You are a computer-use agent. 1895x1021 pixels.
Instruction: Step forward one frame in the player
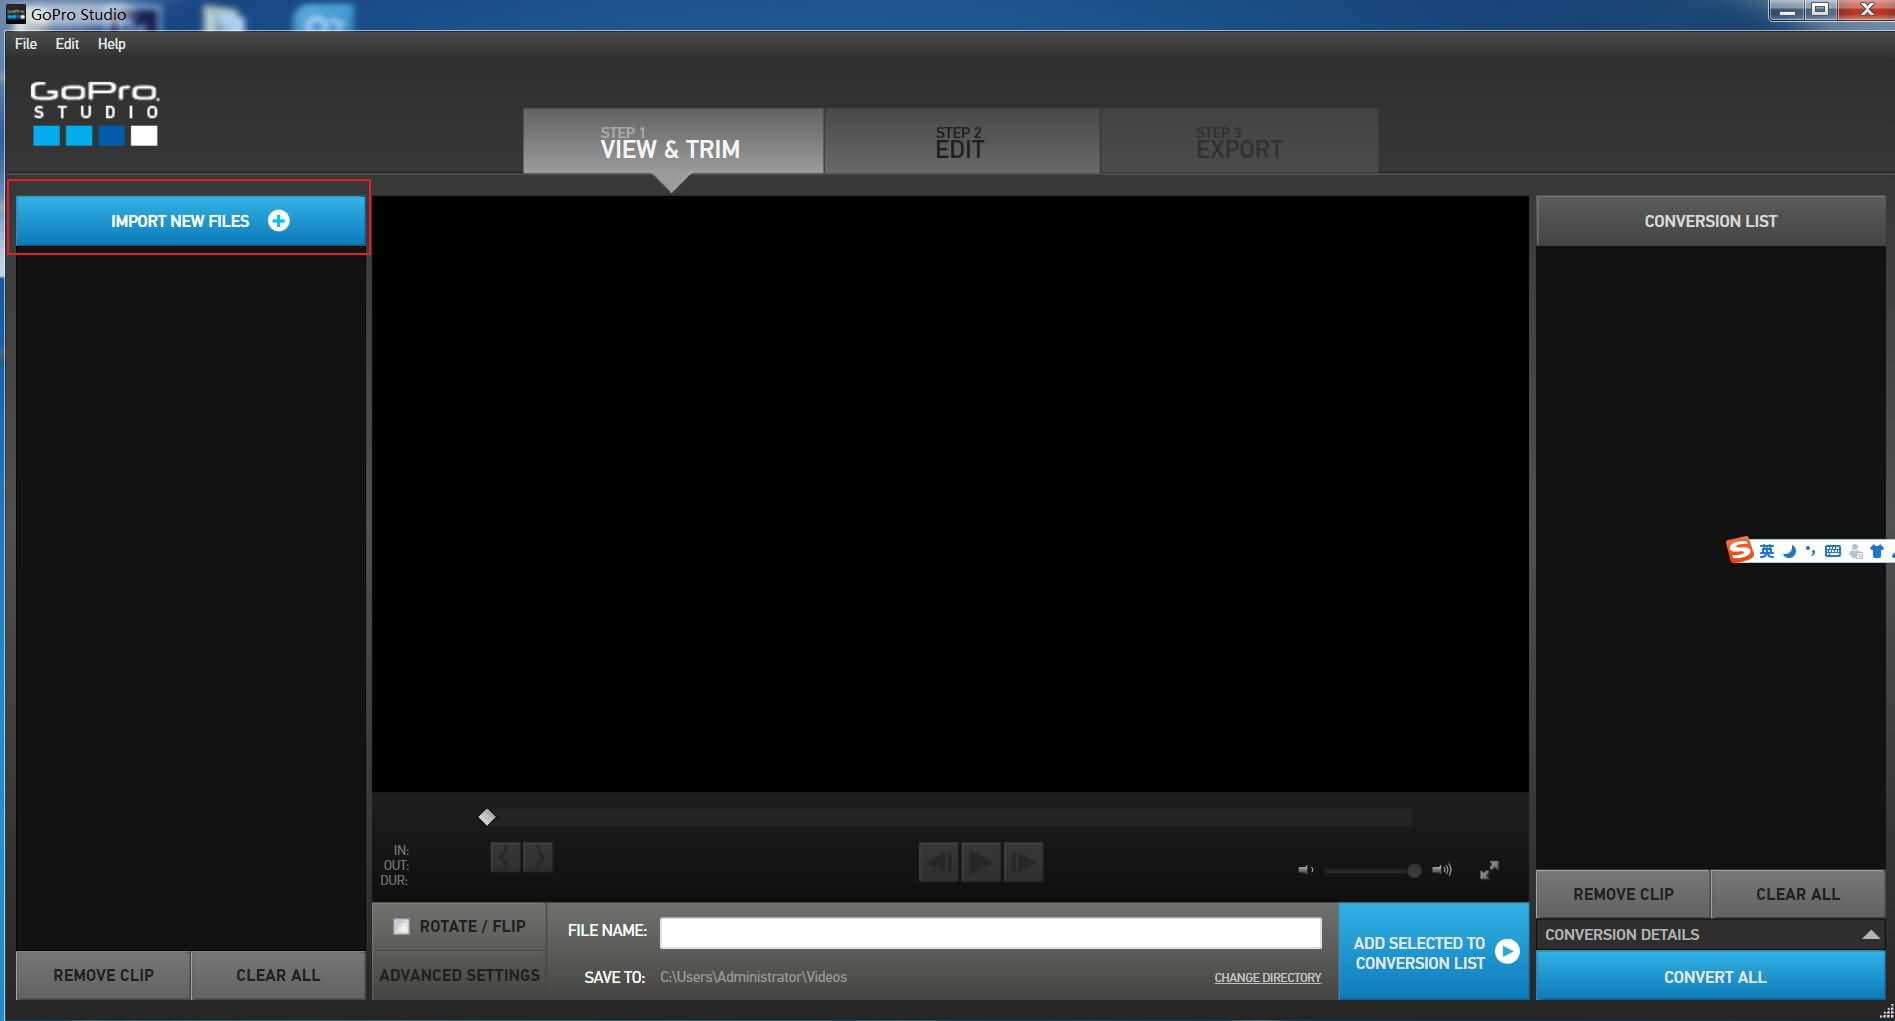(1023, 861)
